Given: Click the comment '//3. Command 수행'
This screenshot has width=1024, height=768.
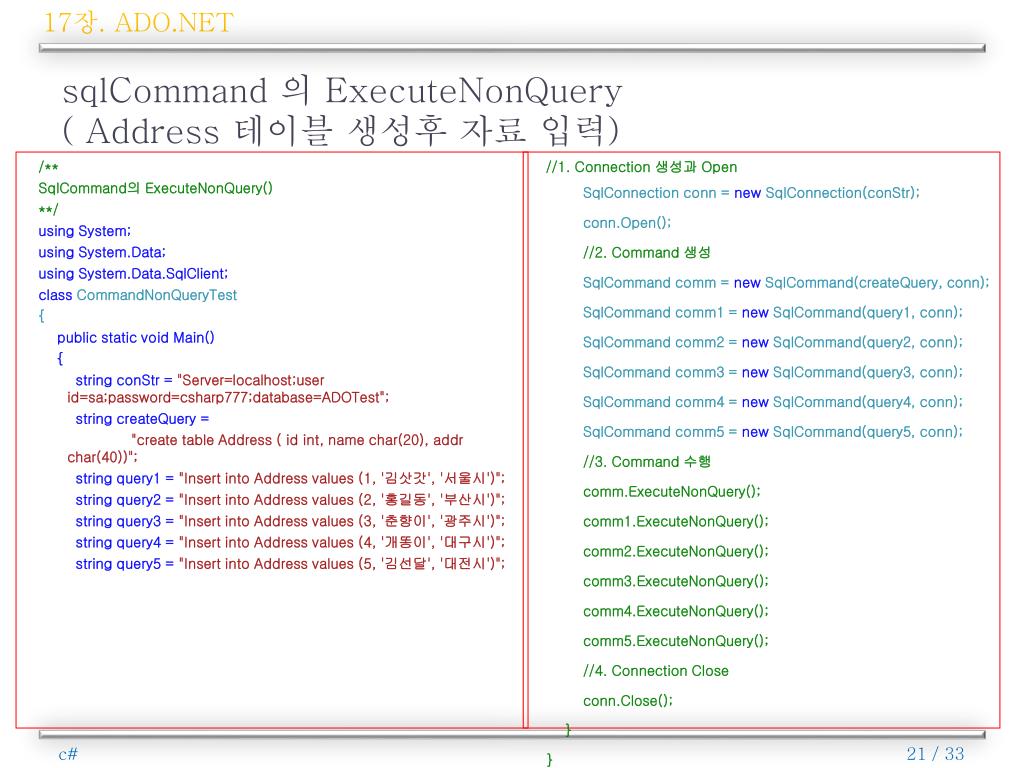Looking at the screenshot, I should click(647, 462).
